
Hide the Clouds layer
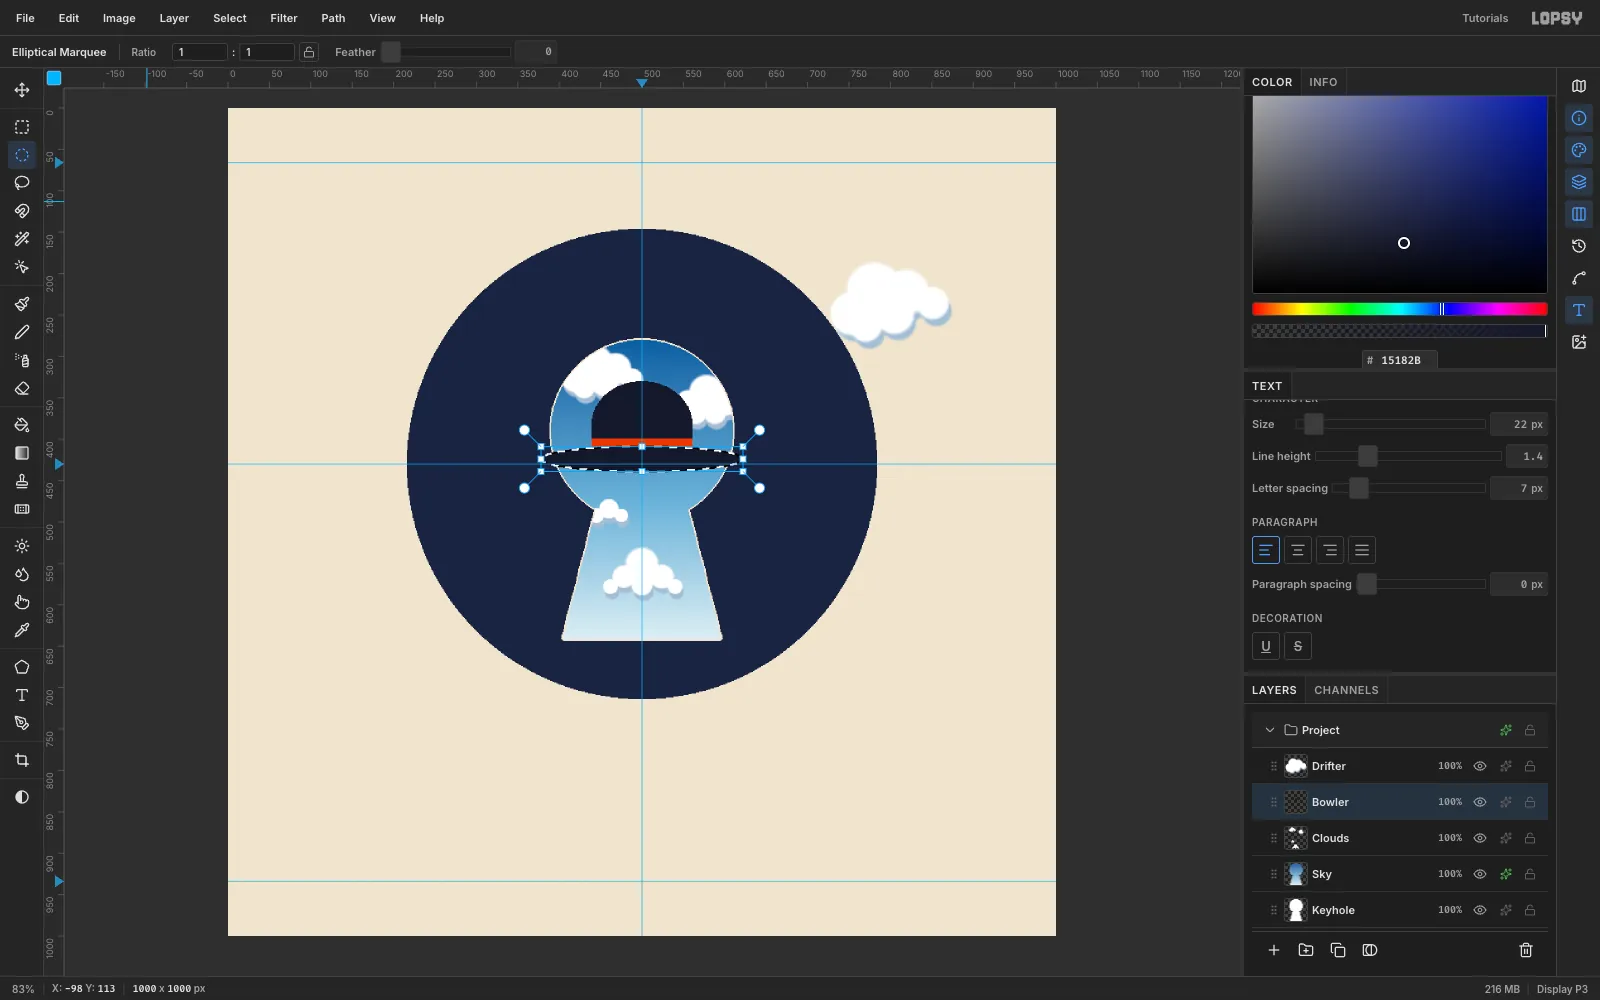(1480, 838)
